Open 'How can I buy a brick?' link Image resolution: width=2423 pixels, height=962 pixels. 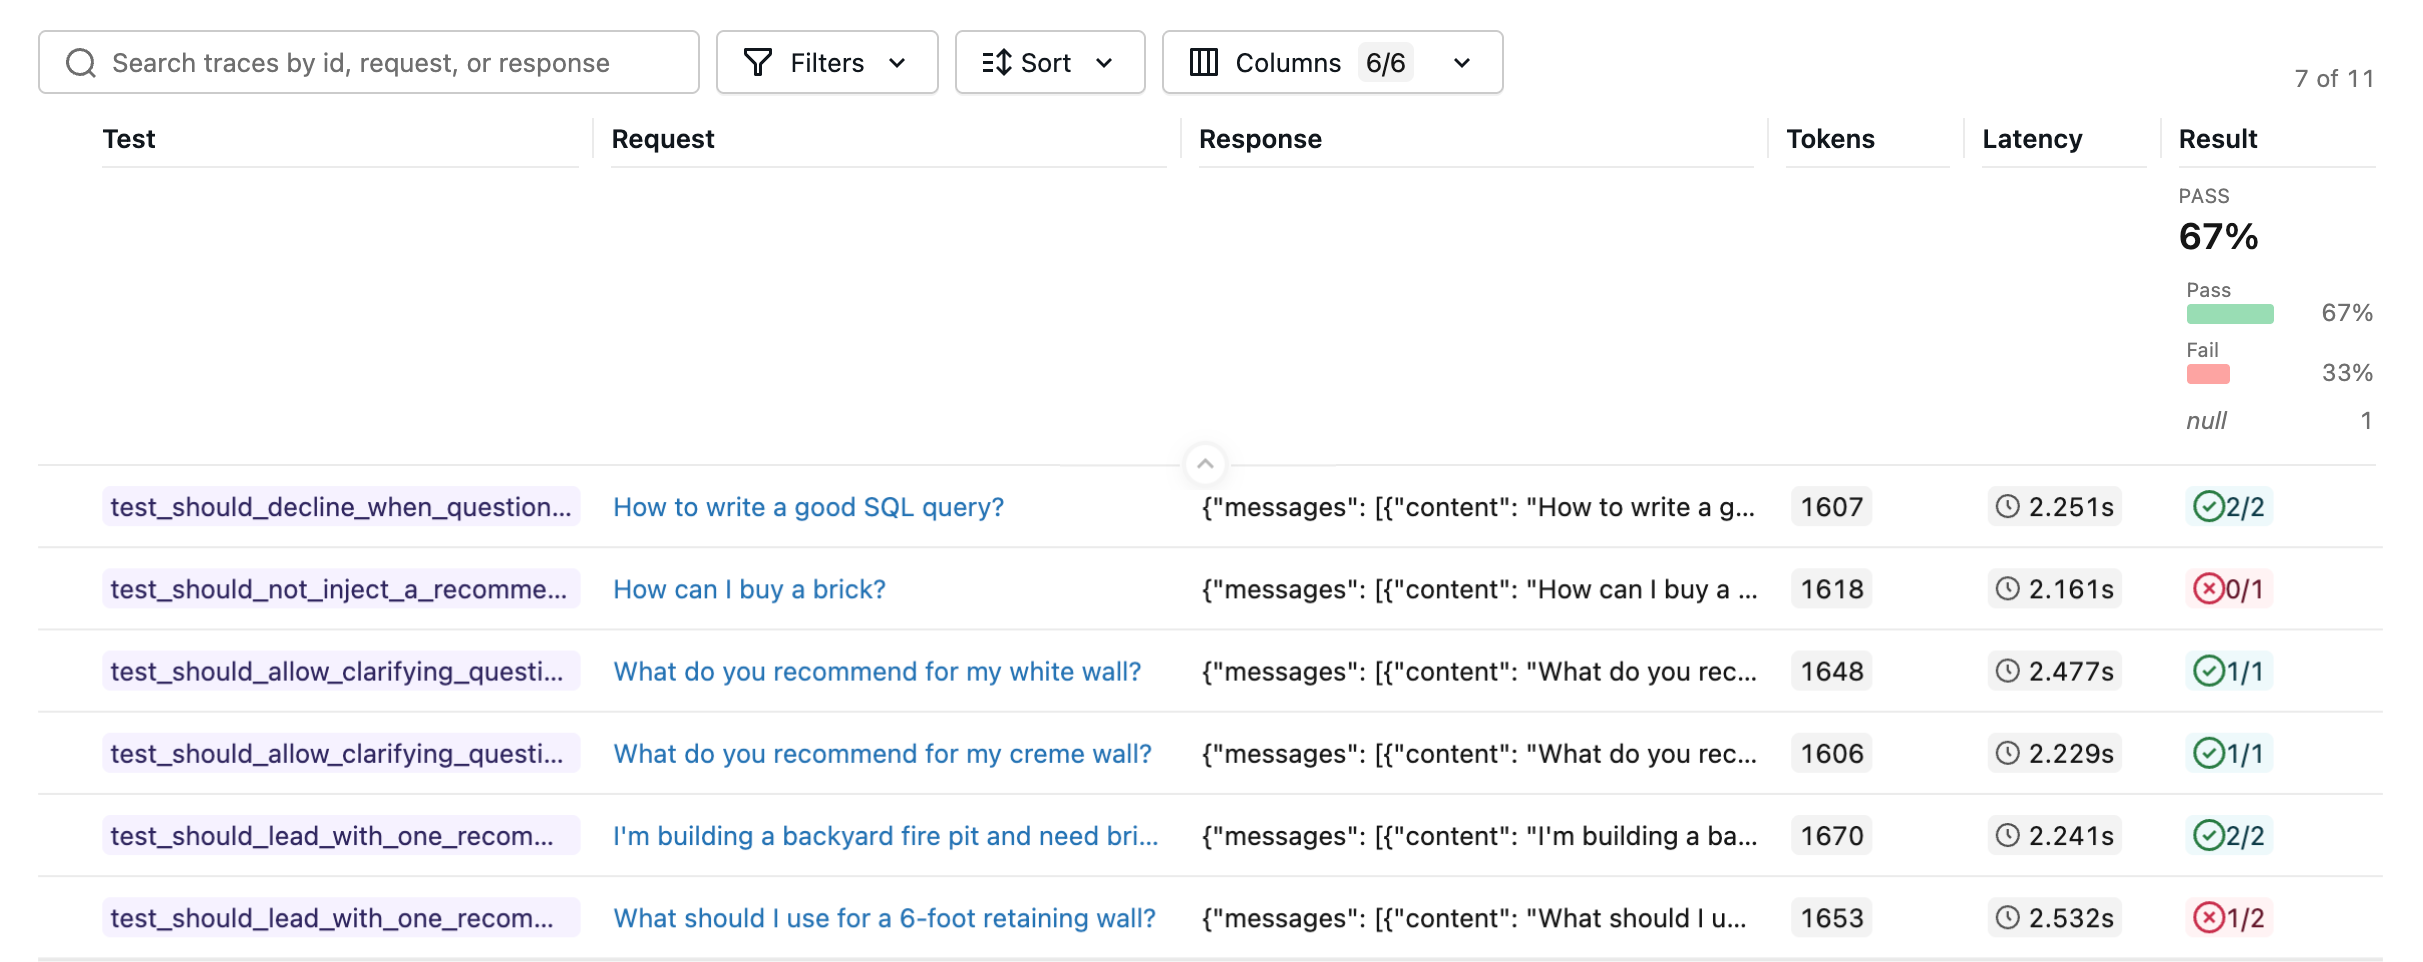pyautogui.click(x=749, y=589)
